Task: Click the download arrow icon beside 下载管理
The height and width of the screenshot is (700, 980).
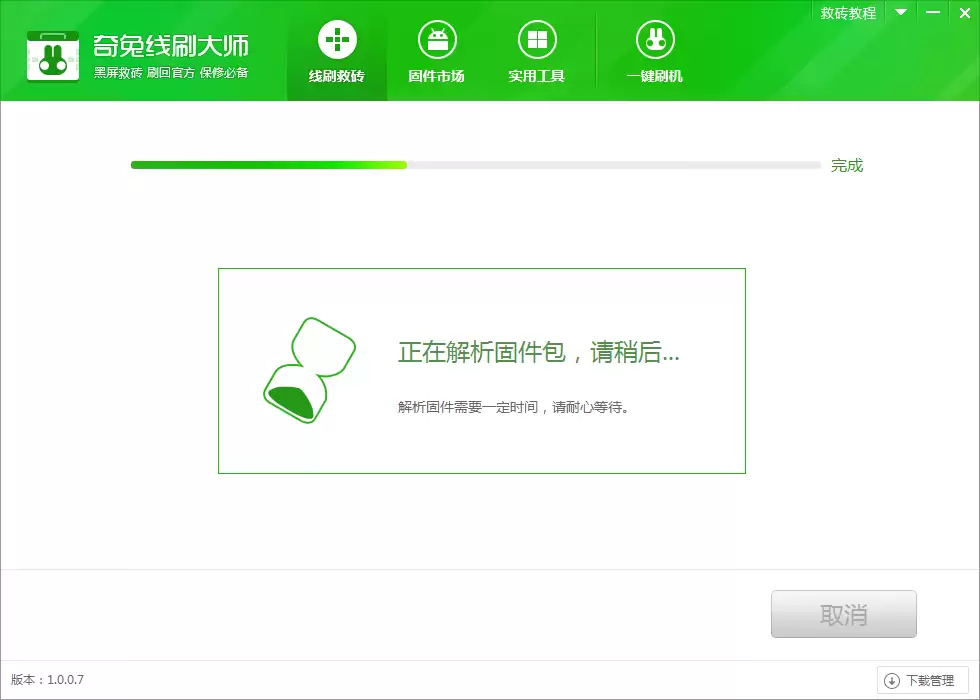Action: pos(893,679)
